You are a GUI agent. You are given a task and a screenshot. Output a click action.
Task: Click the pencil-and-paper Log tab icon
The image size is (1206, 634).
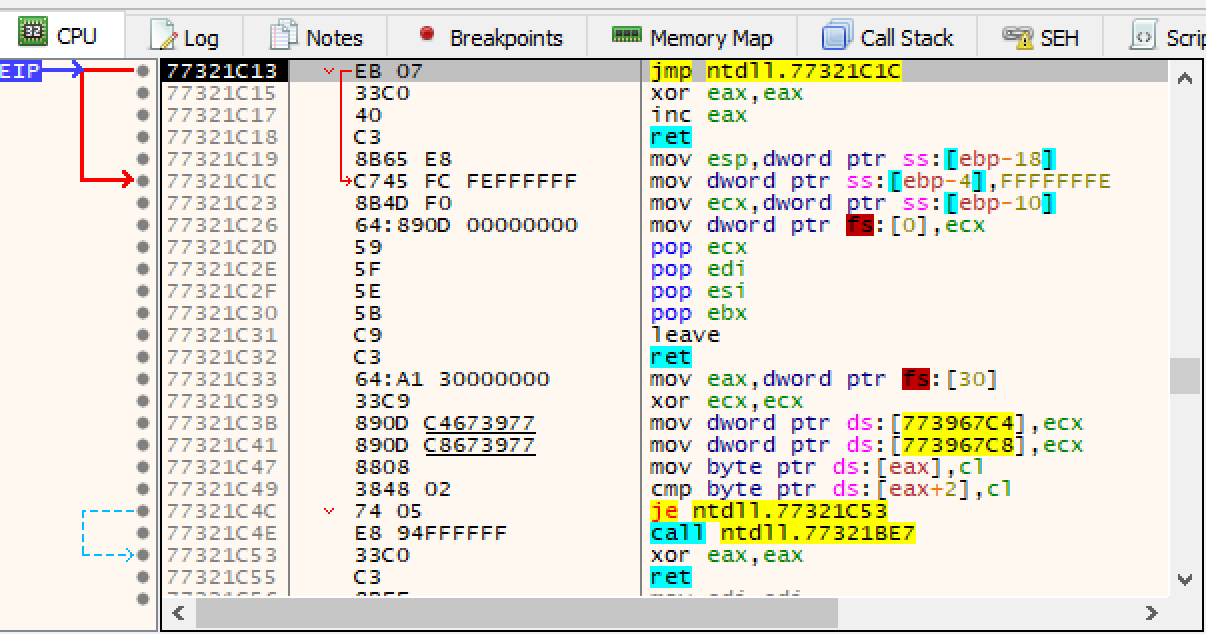pyautogui.click(x=162, y=37)
